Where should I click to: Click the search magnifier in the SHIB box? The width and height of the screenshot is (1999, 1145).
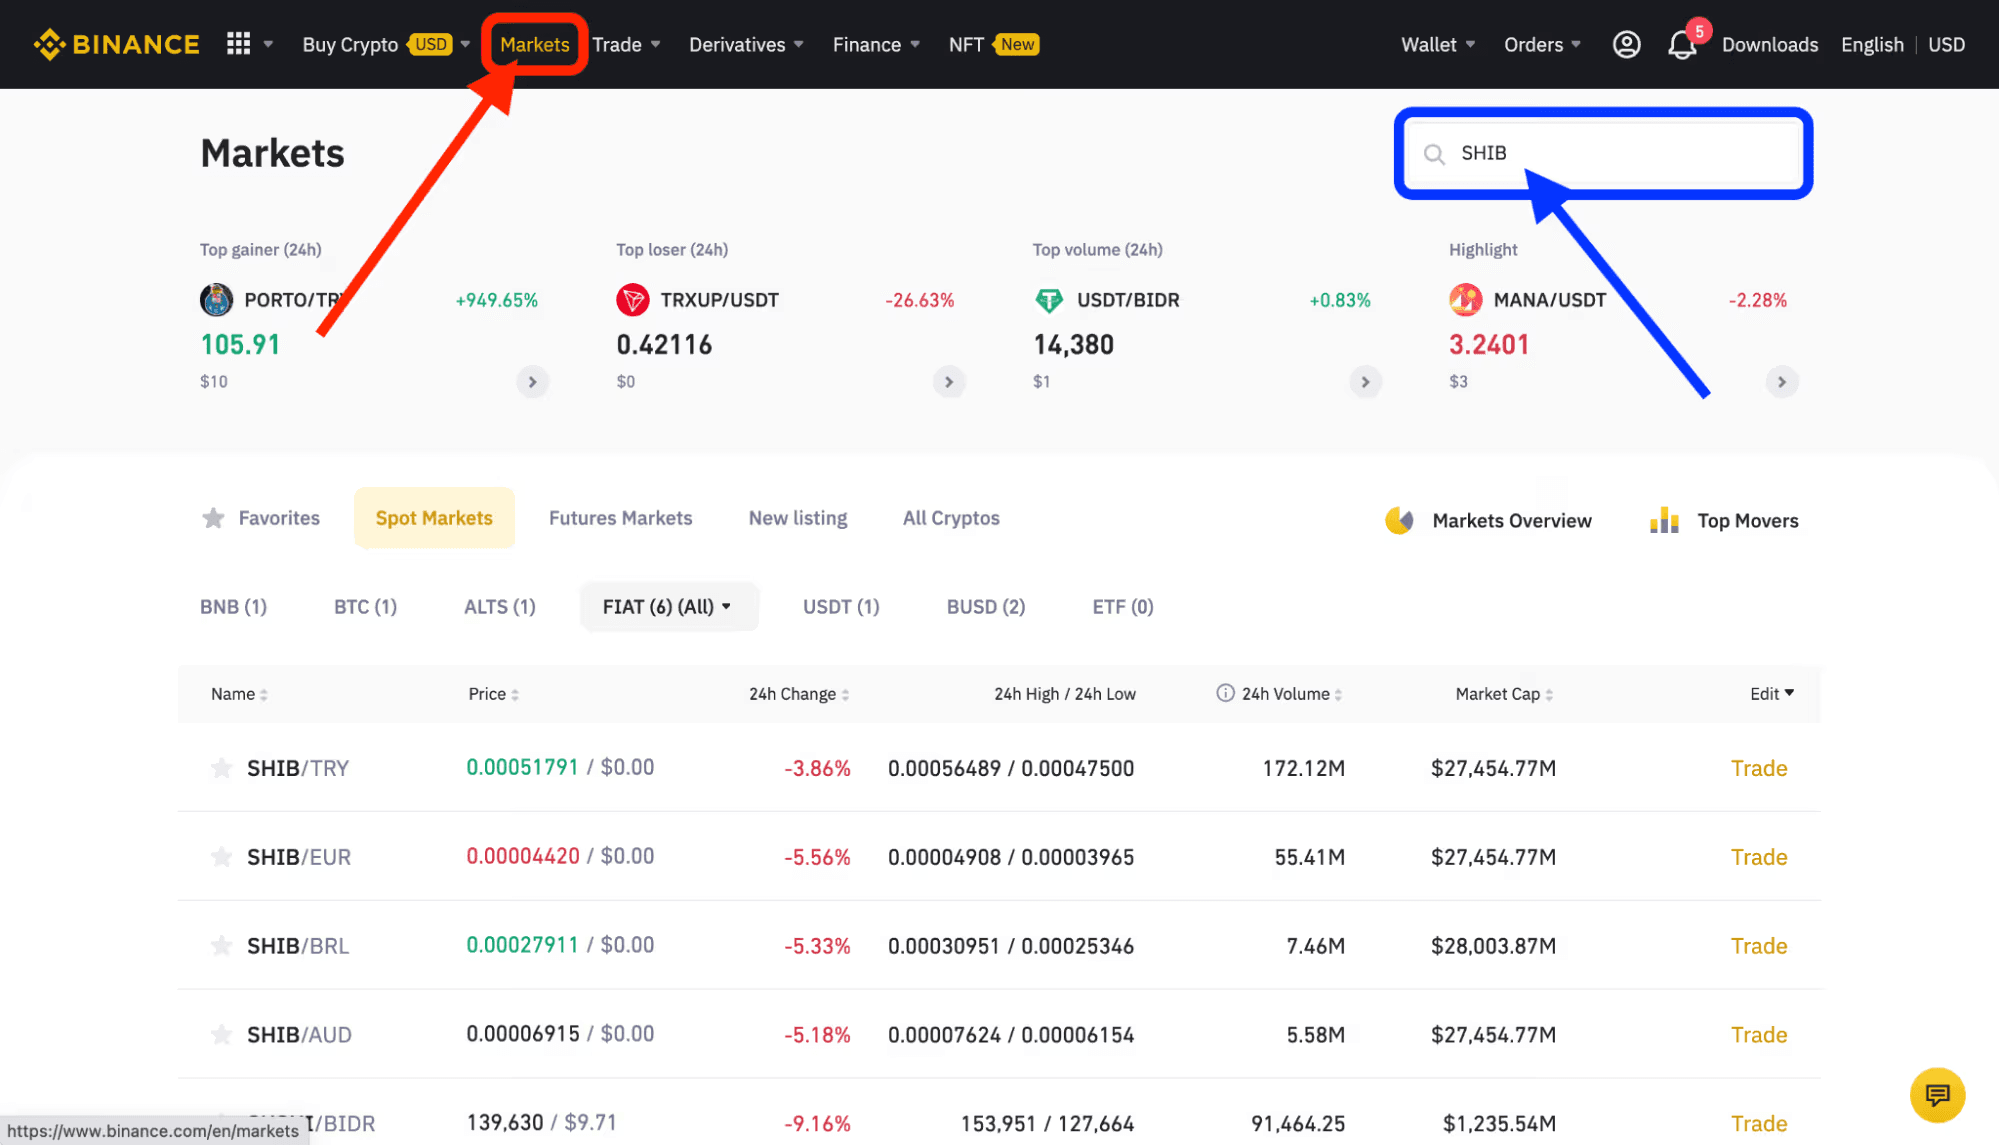[1434, 153]
